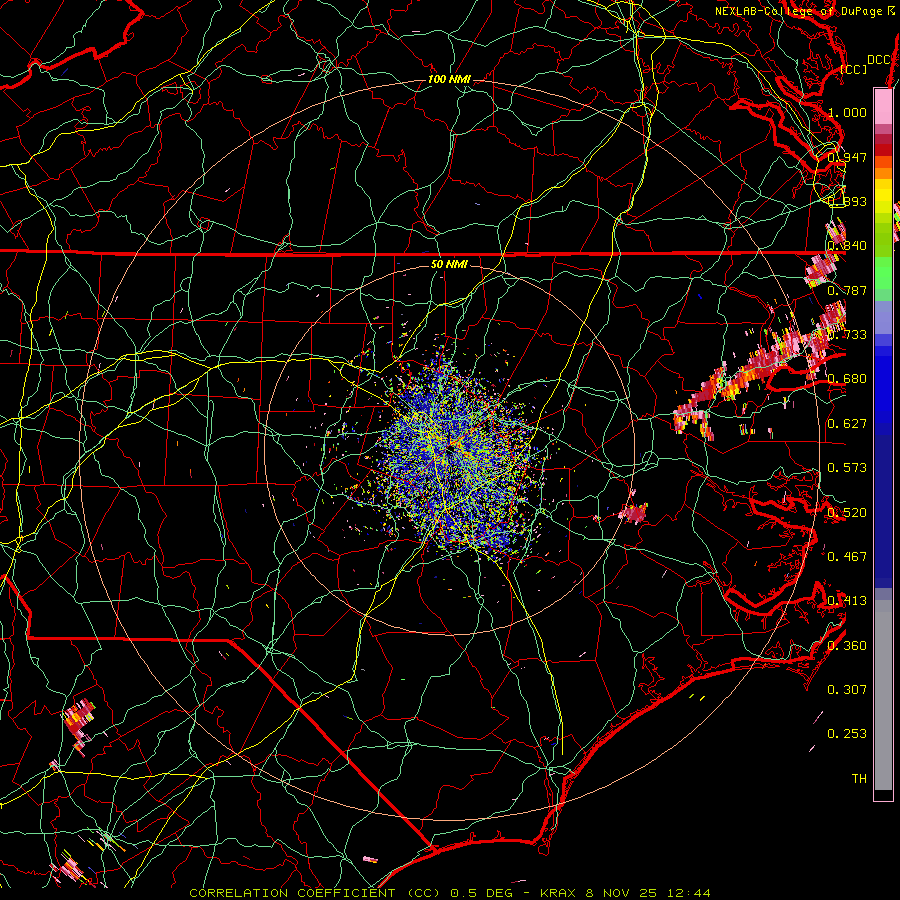Click the 0.413 scale value
The height and width of the screenshot is (900, 900).
coord(847,601)
